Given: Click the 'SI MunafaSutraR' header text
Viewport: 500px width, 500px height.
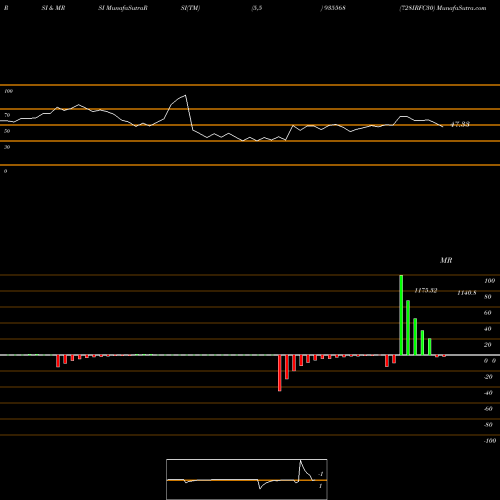Looking at the screenshot, I should pos(123,8).
